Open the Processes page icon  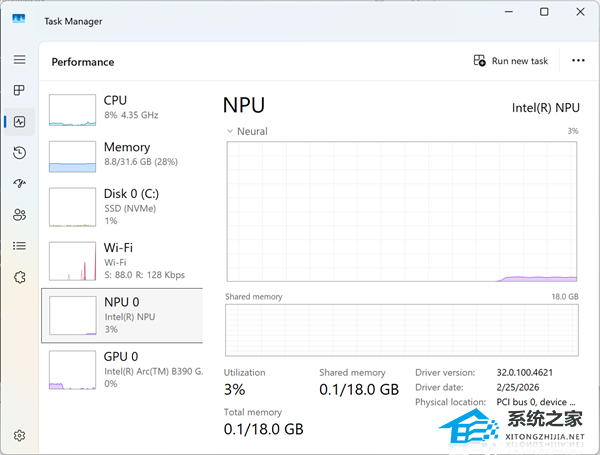(x=19, y=90)
